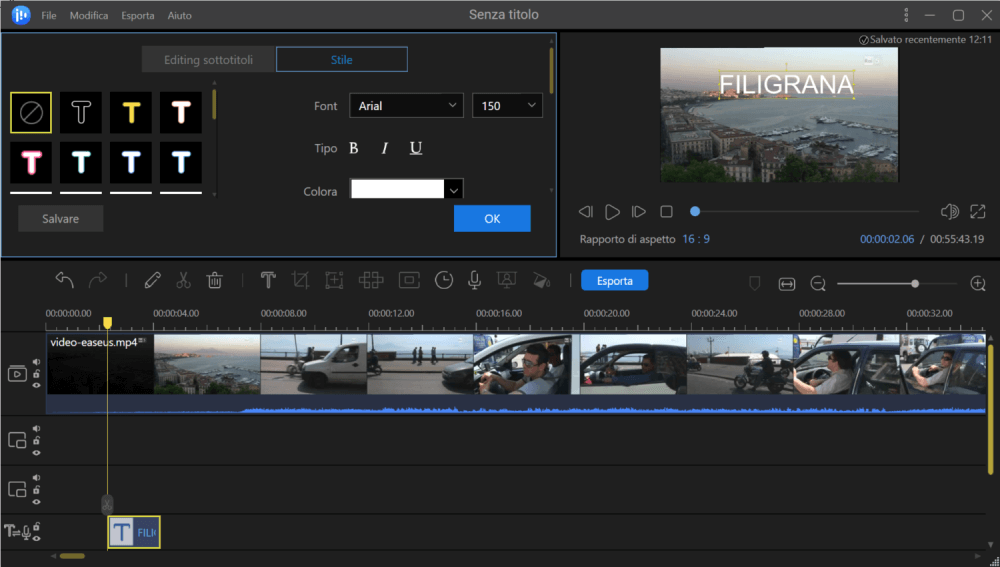
Task: Select the FILI text clip on timeline
Action: (134, 532)
